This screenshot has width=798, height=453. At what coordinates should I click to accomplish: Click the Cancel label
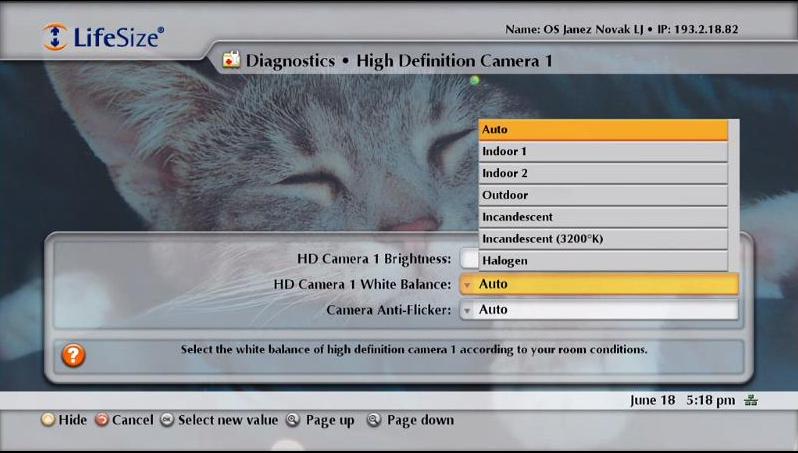tap(132, 420)
